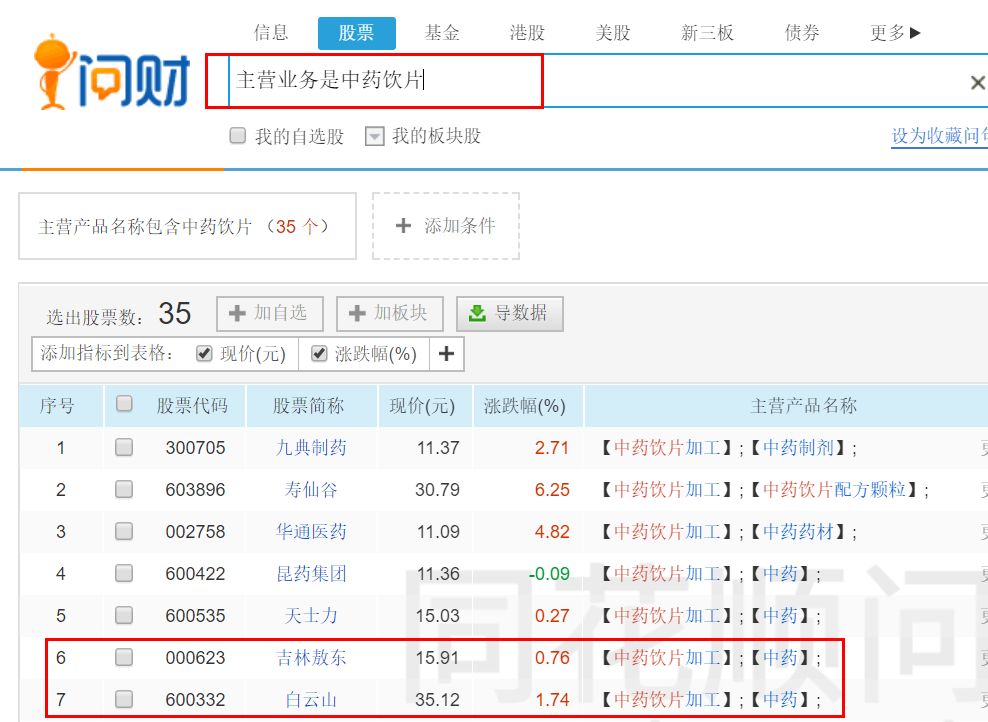Click the 问财 mascot logo

[112, 73]
